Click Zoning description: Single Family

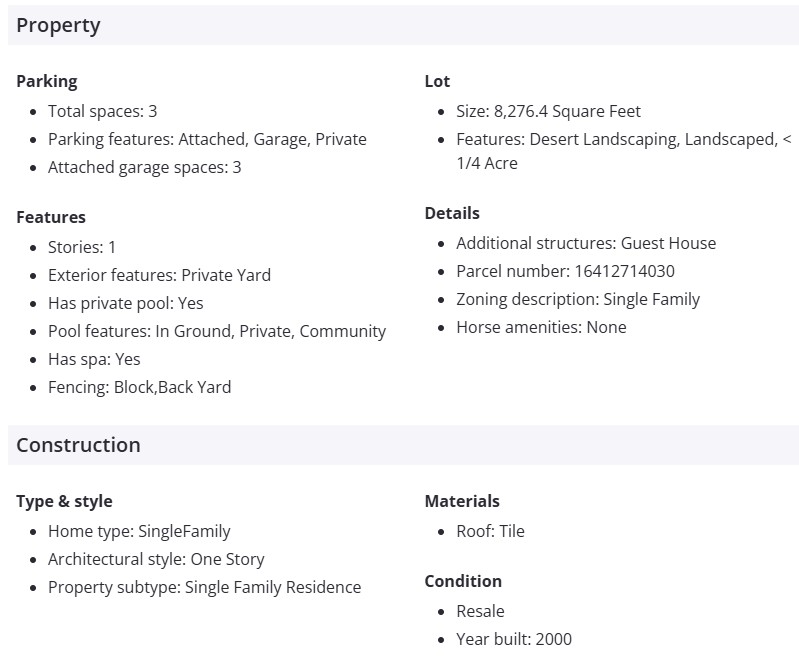pyautogui.click(x=578, y=299)
